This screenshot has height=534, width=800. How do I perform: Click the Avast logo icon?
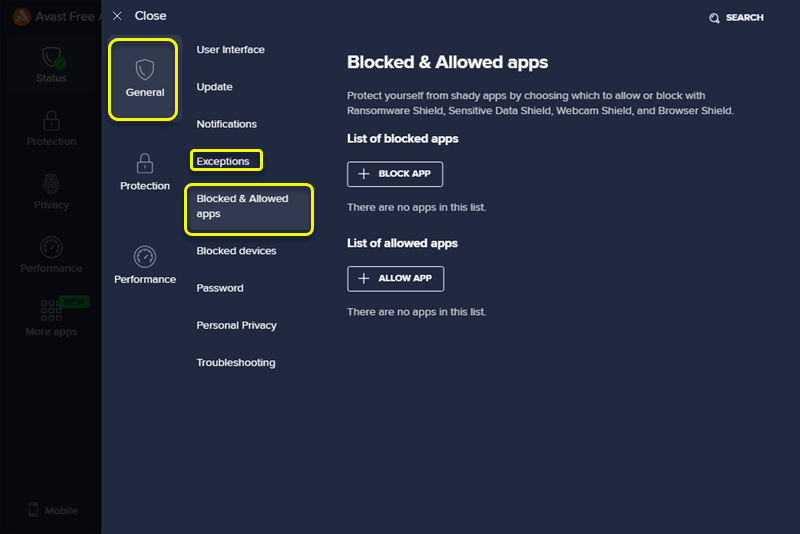pos(20,17)
